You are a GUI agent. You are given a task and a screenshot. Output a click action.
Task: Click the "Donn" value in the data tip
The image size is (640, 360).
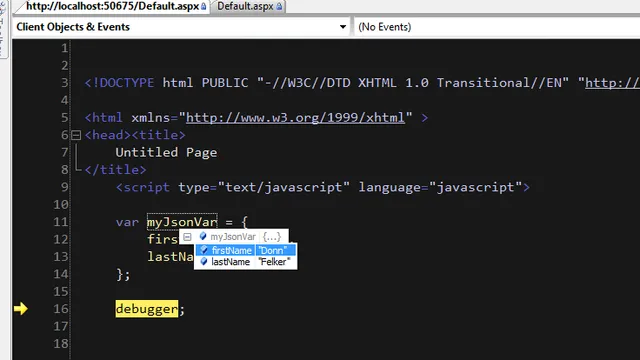[x=272, y=250]
